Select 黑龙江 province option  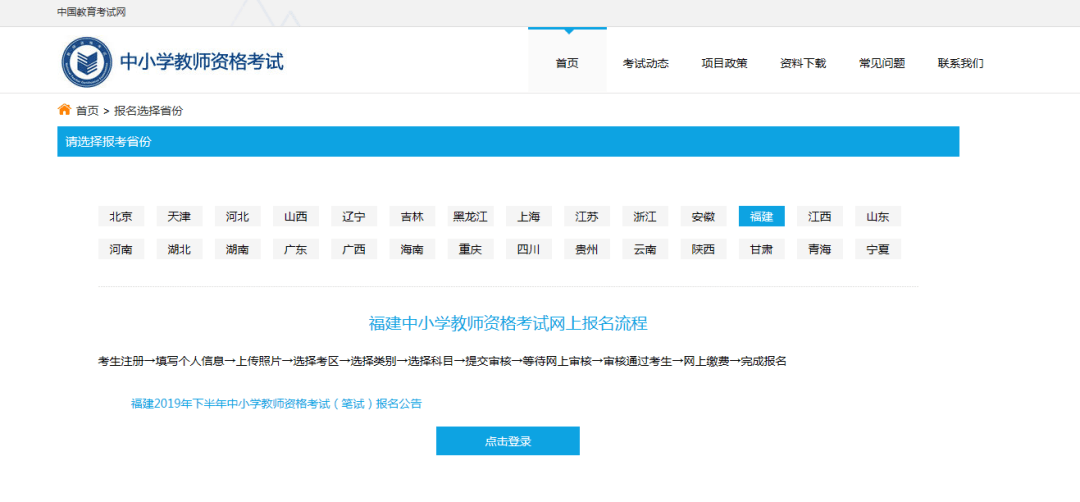point(470,216)
